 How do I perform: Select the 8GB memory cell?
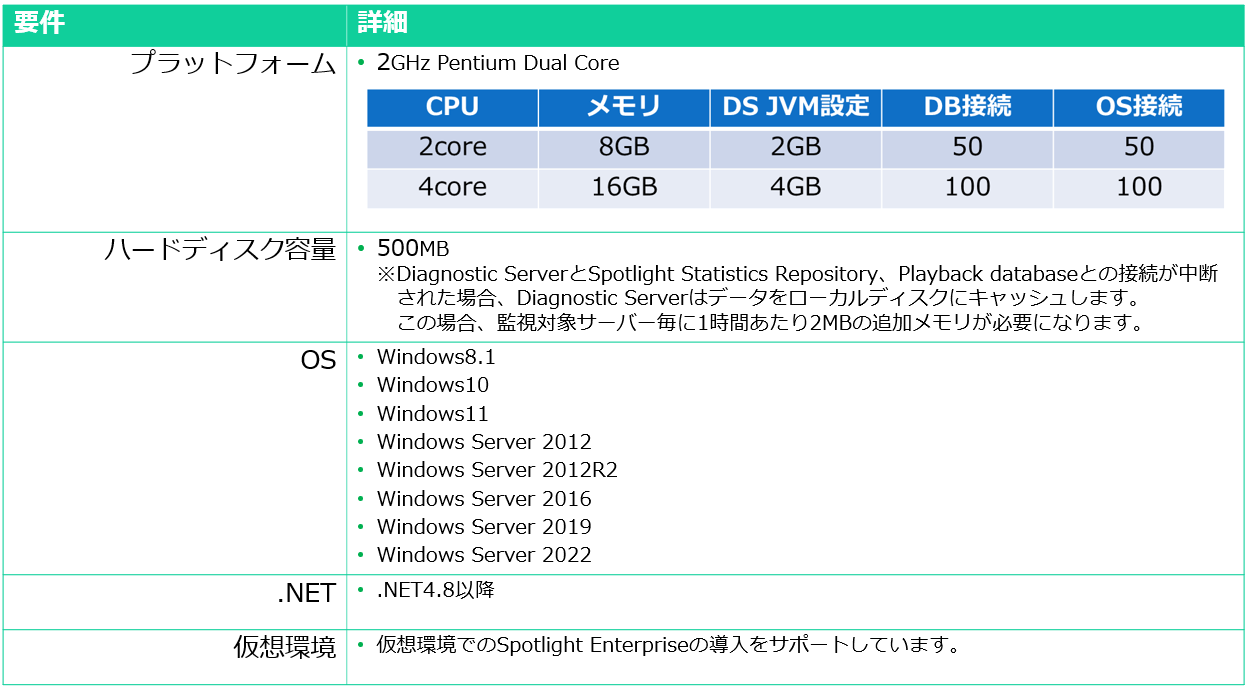tap(624, 147)
